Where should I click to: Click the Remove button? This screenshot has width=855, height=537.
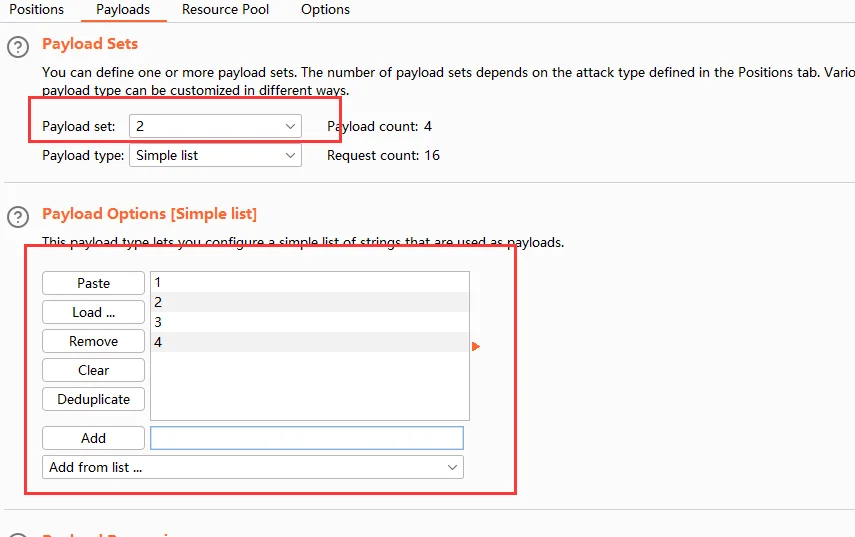click(93, 341)
